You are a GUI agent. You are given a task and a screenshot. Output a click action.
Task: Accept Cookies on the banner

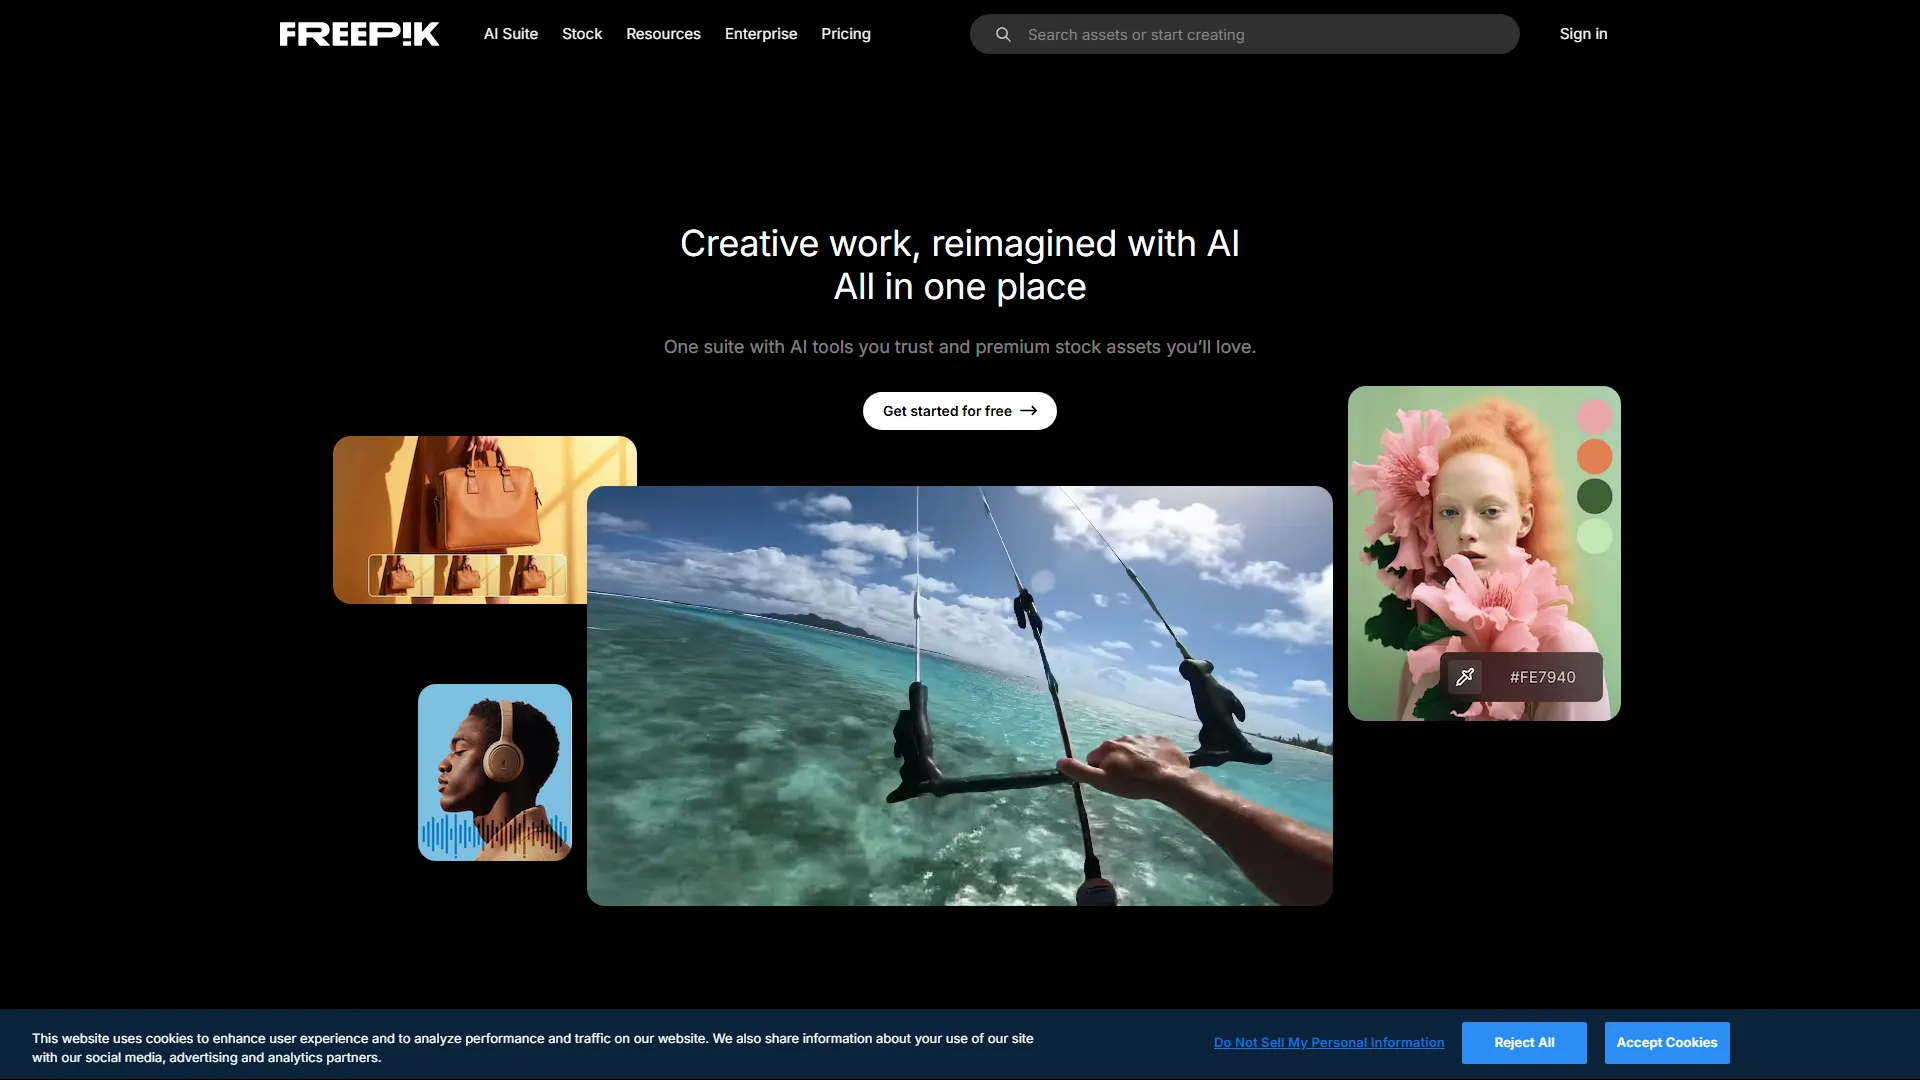coord(1666,1042)
